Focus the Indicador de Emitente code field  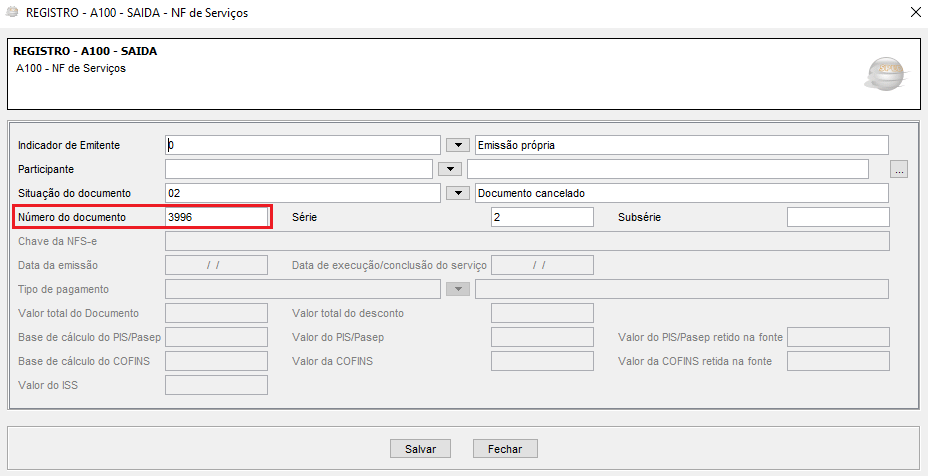(x=303, y=145)
